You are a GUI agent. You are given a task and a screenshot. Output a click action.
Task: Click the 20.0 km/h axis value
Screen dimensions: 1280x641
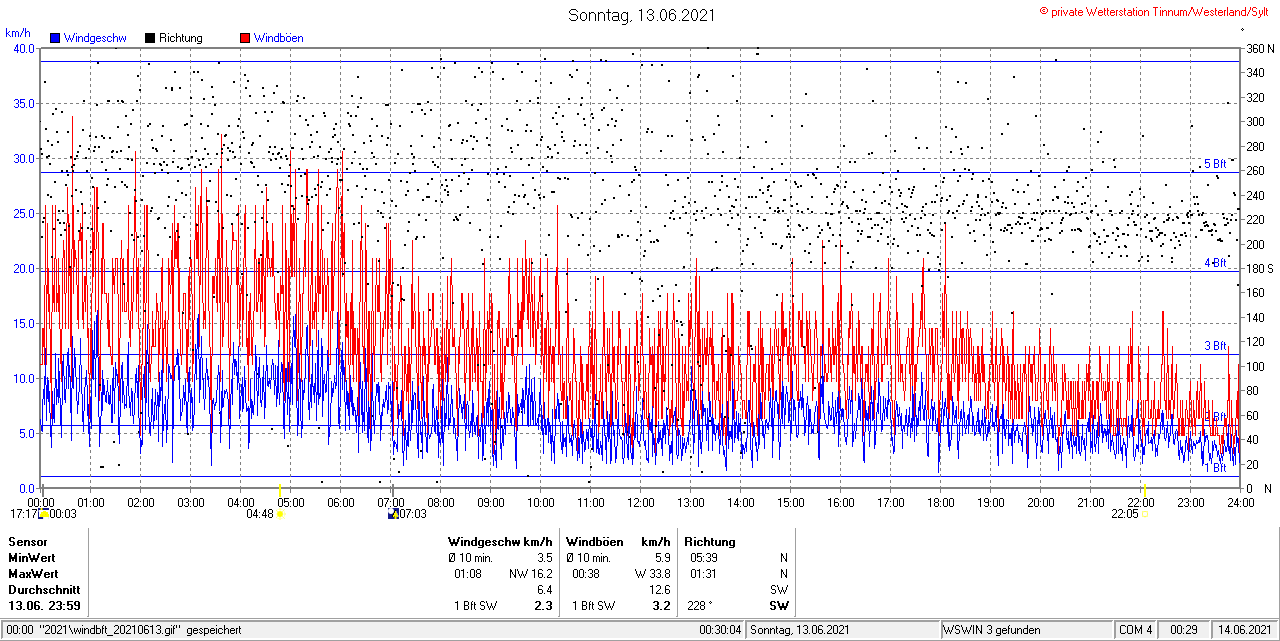[23, 268]
